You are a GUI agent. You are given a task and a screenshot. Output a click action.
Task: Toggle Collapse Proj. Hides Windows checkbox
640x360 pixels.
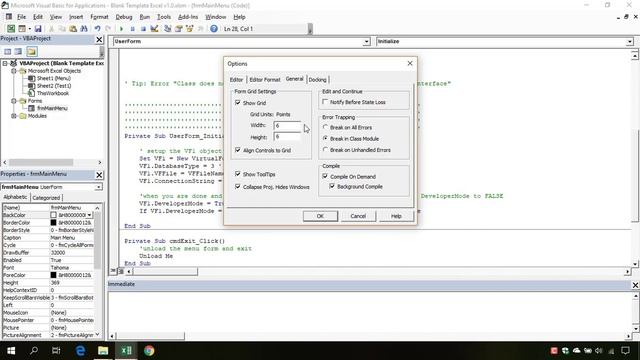point(238,187)
